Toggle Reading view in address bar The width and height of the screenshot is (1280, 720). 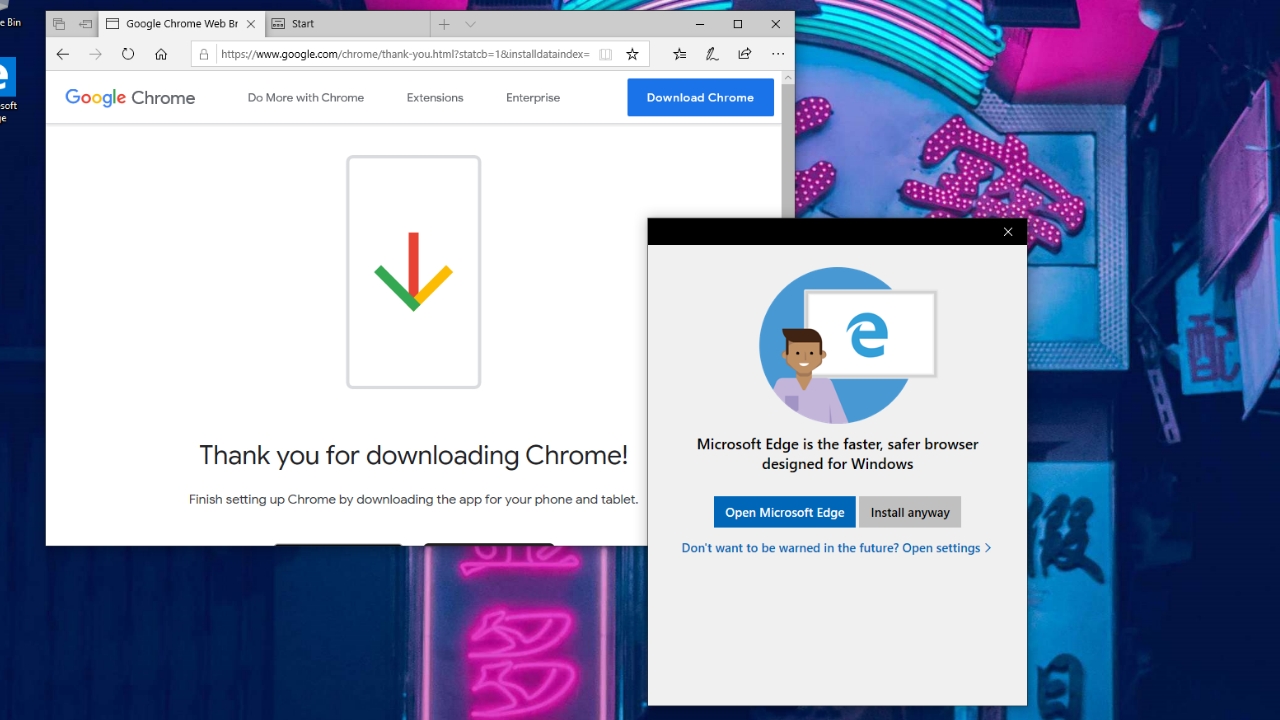[605, 54]
